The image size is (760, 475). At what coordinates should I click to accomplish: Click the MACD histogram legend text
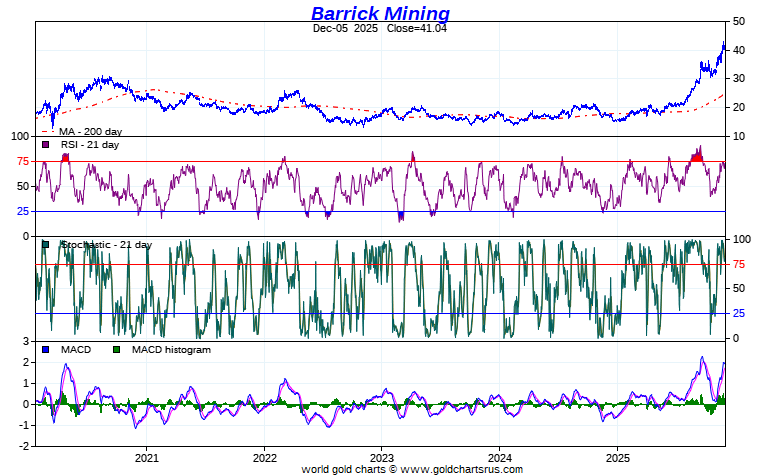[171, 349]
